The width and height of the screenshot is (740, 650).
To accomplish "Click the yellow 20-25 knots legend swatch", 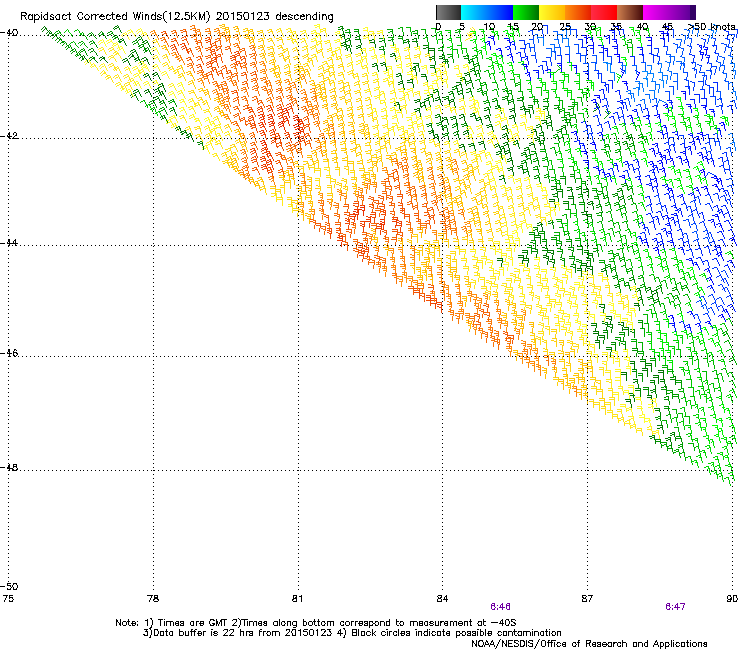I will (x=552, y=12).
